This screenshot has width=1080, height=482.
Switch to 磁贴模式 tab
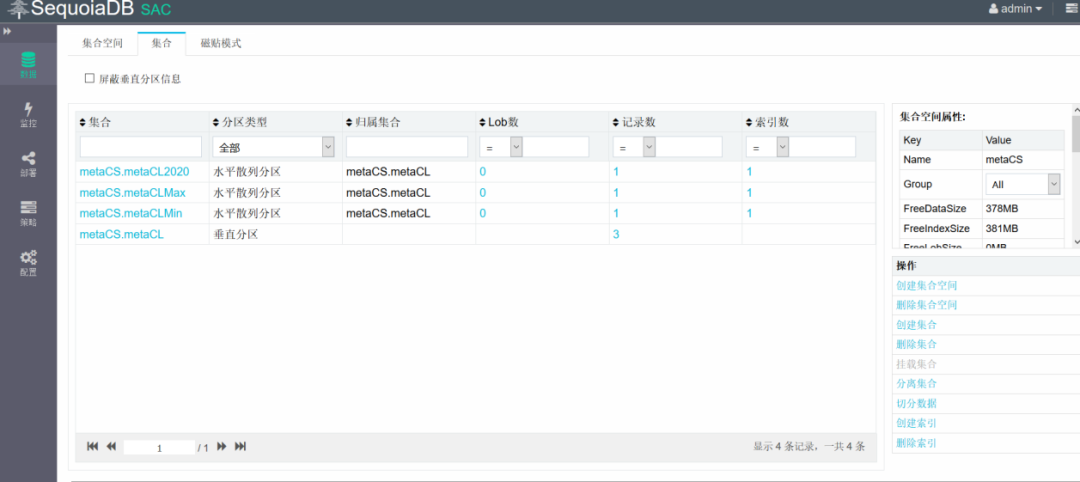point(220,43)
